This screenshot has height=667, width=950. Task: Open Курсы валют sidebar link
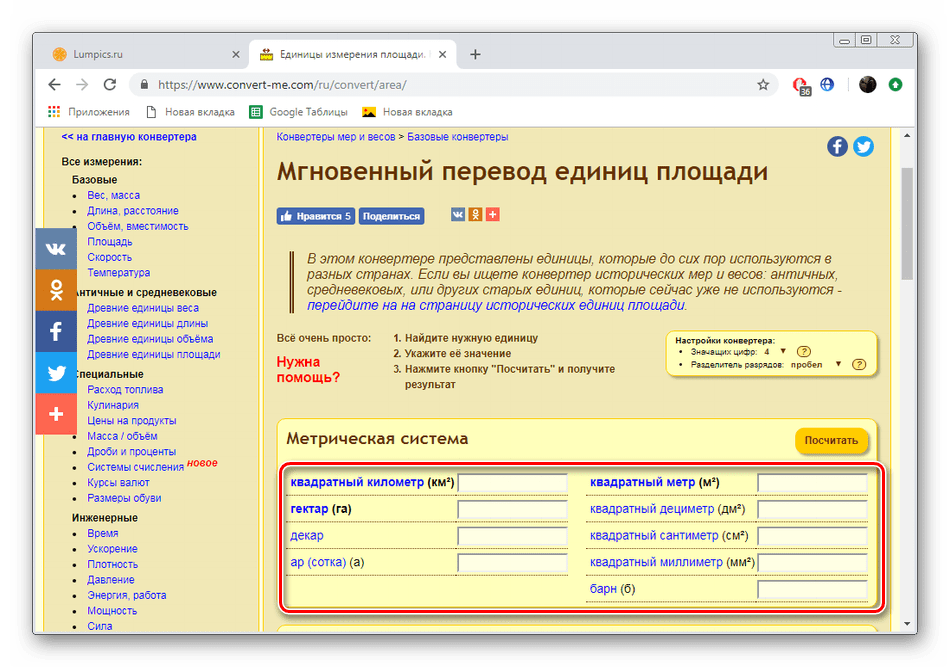118,482
